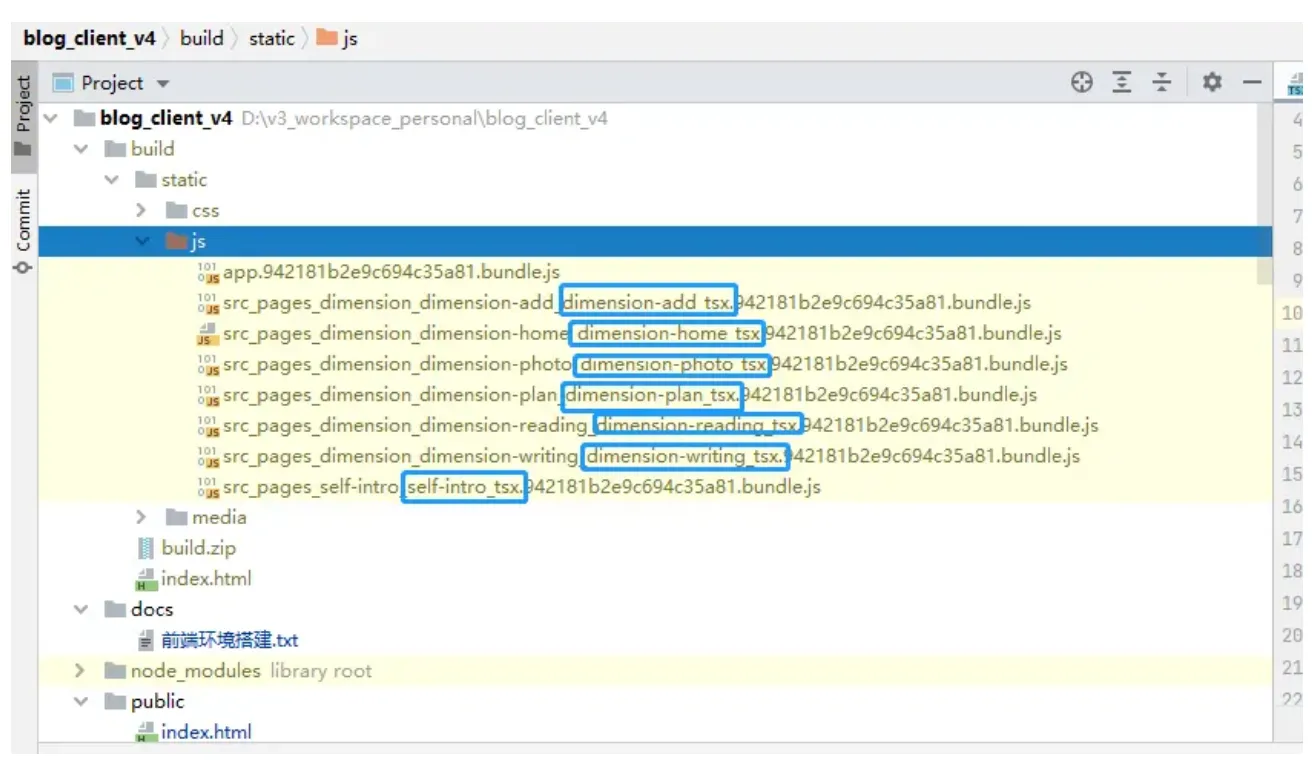Select the 前端环境搭建.txt file
Screen dimensions: 1312x764
click(x=229, y=640)
